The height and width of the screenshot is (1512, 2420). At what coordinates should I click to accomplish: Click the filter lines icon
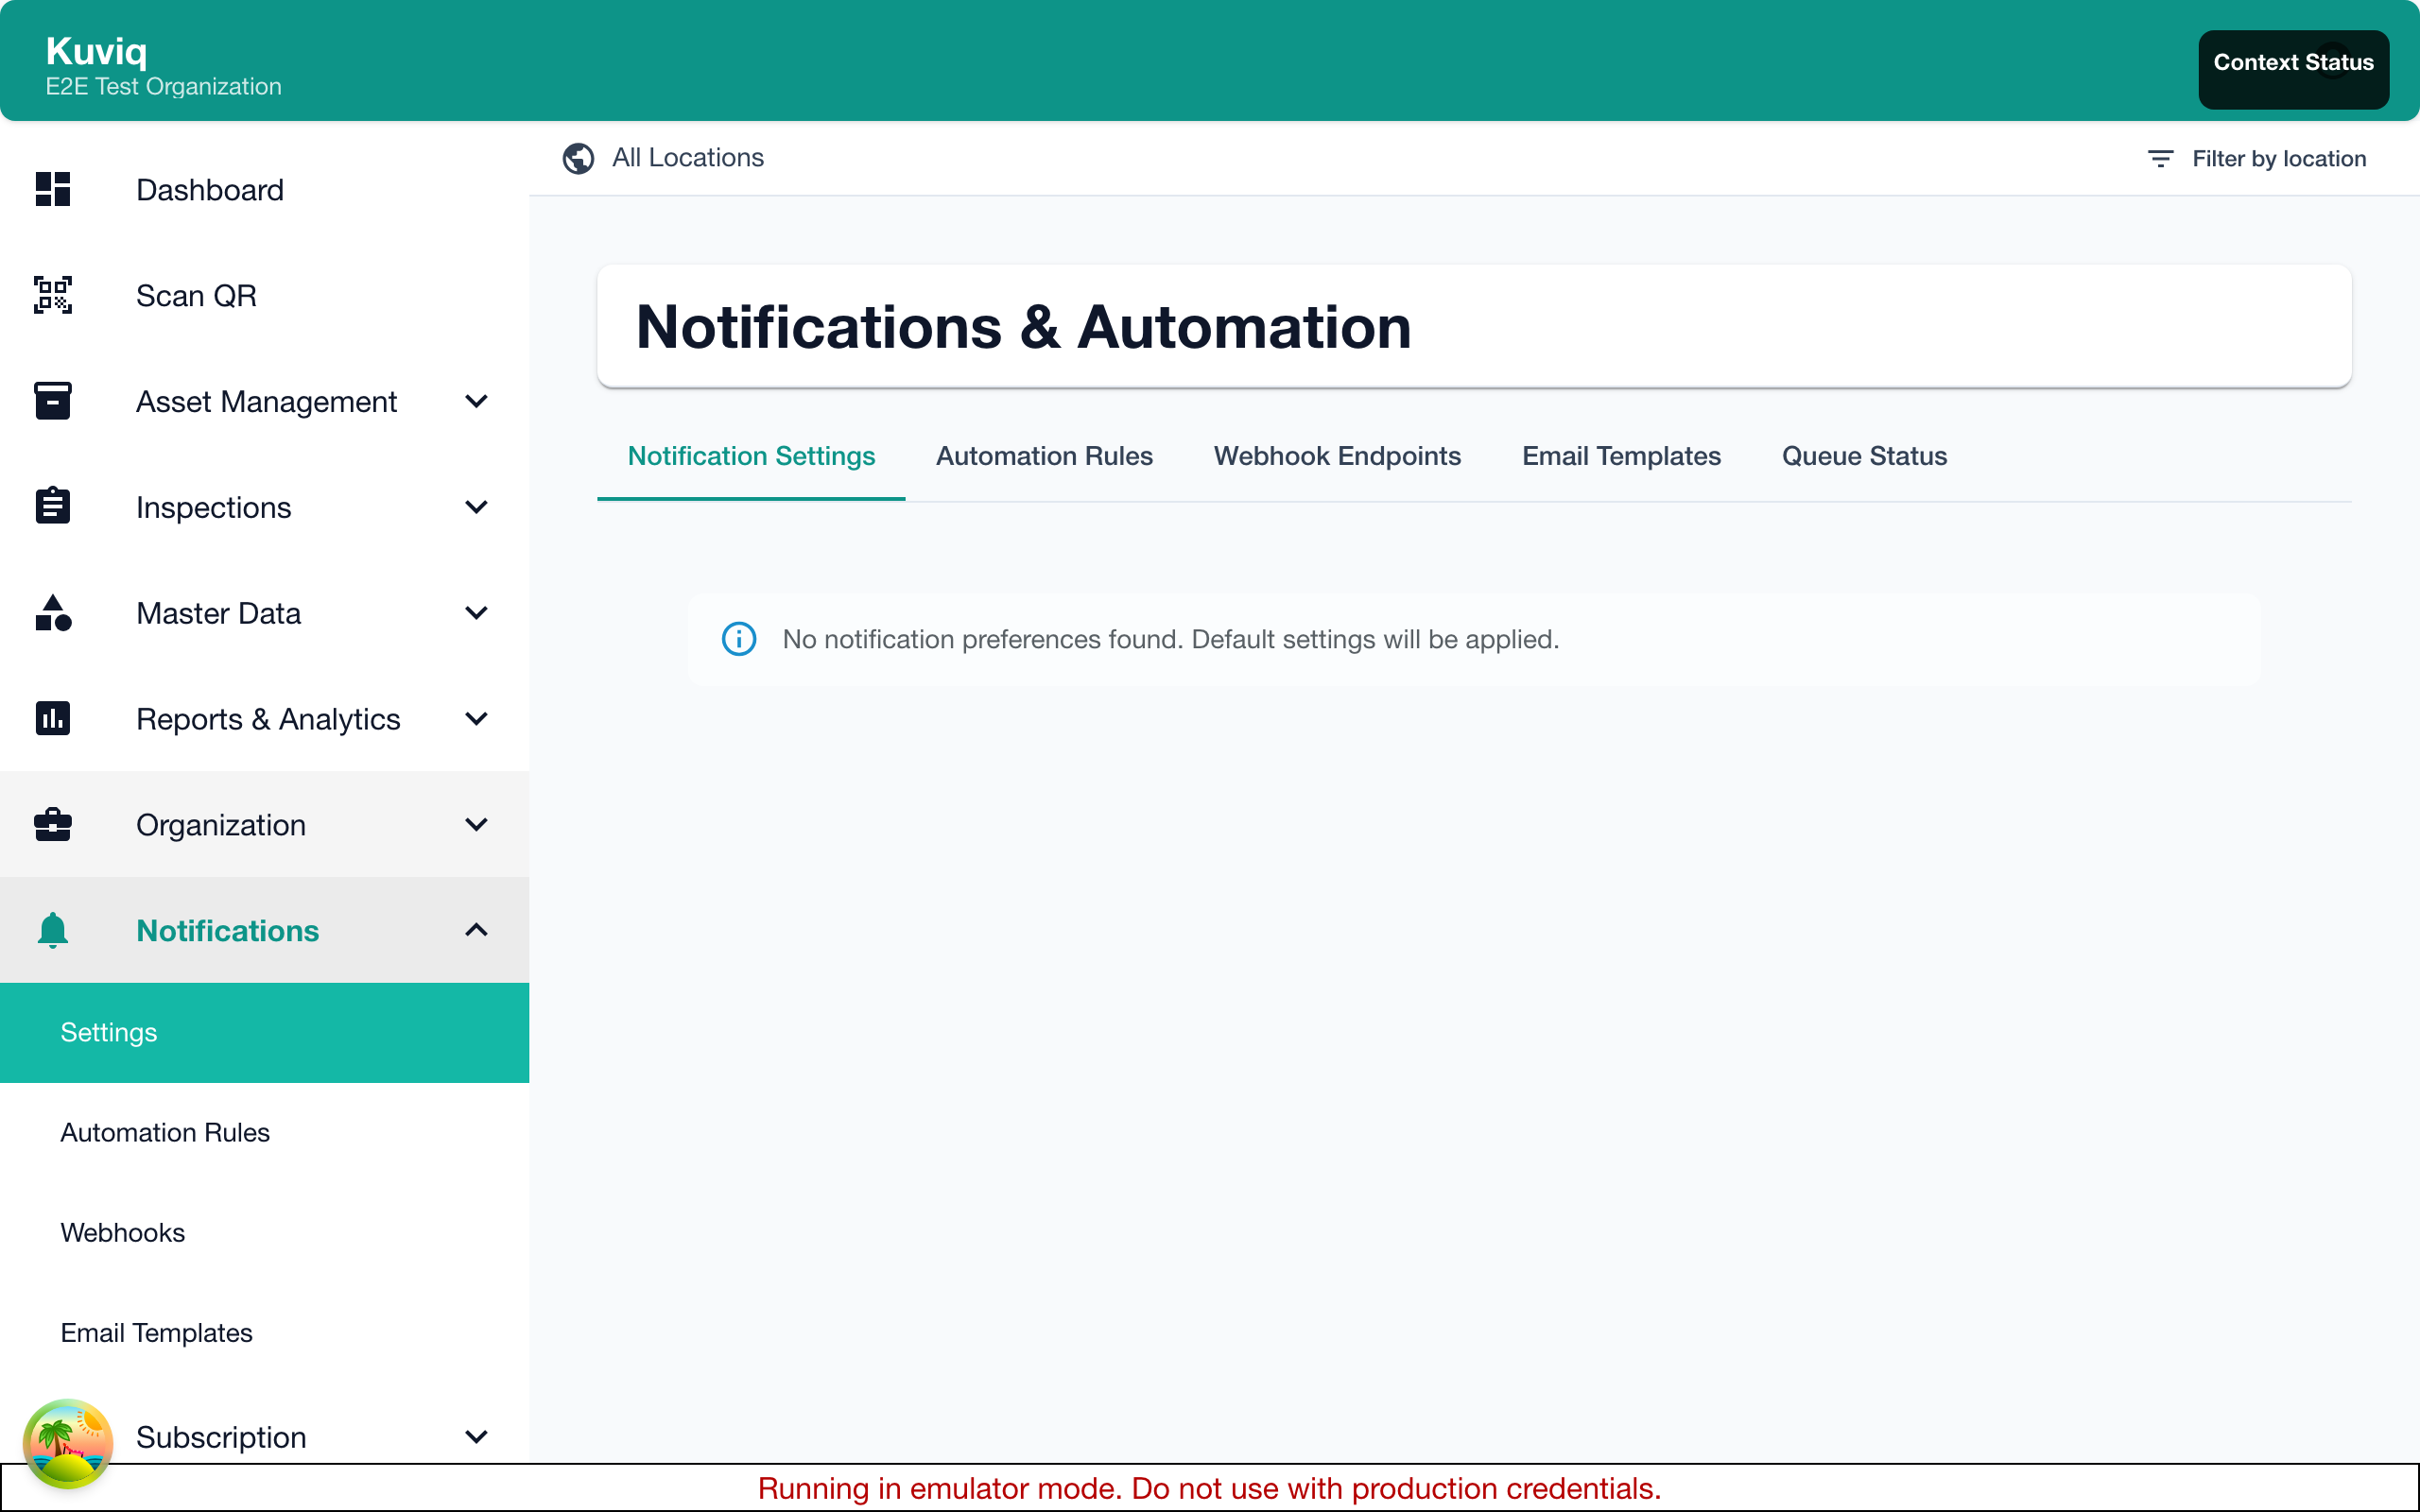(2160, 158)
